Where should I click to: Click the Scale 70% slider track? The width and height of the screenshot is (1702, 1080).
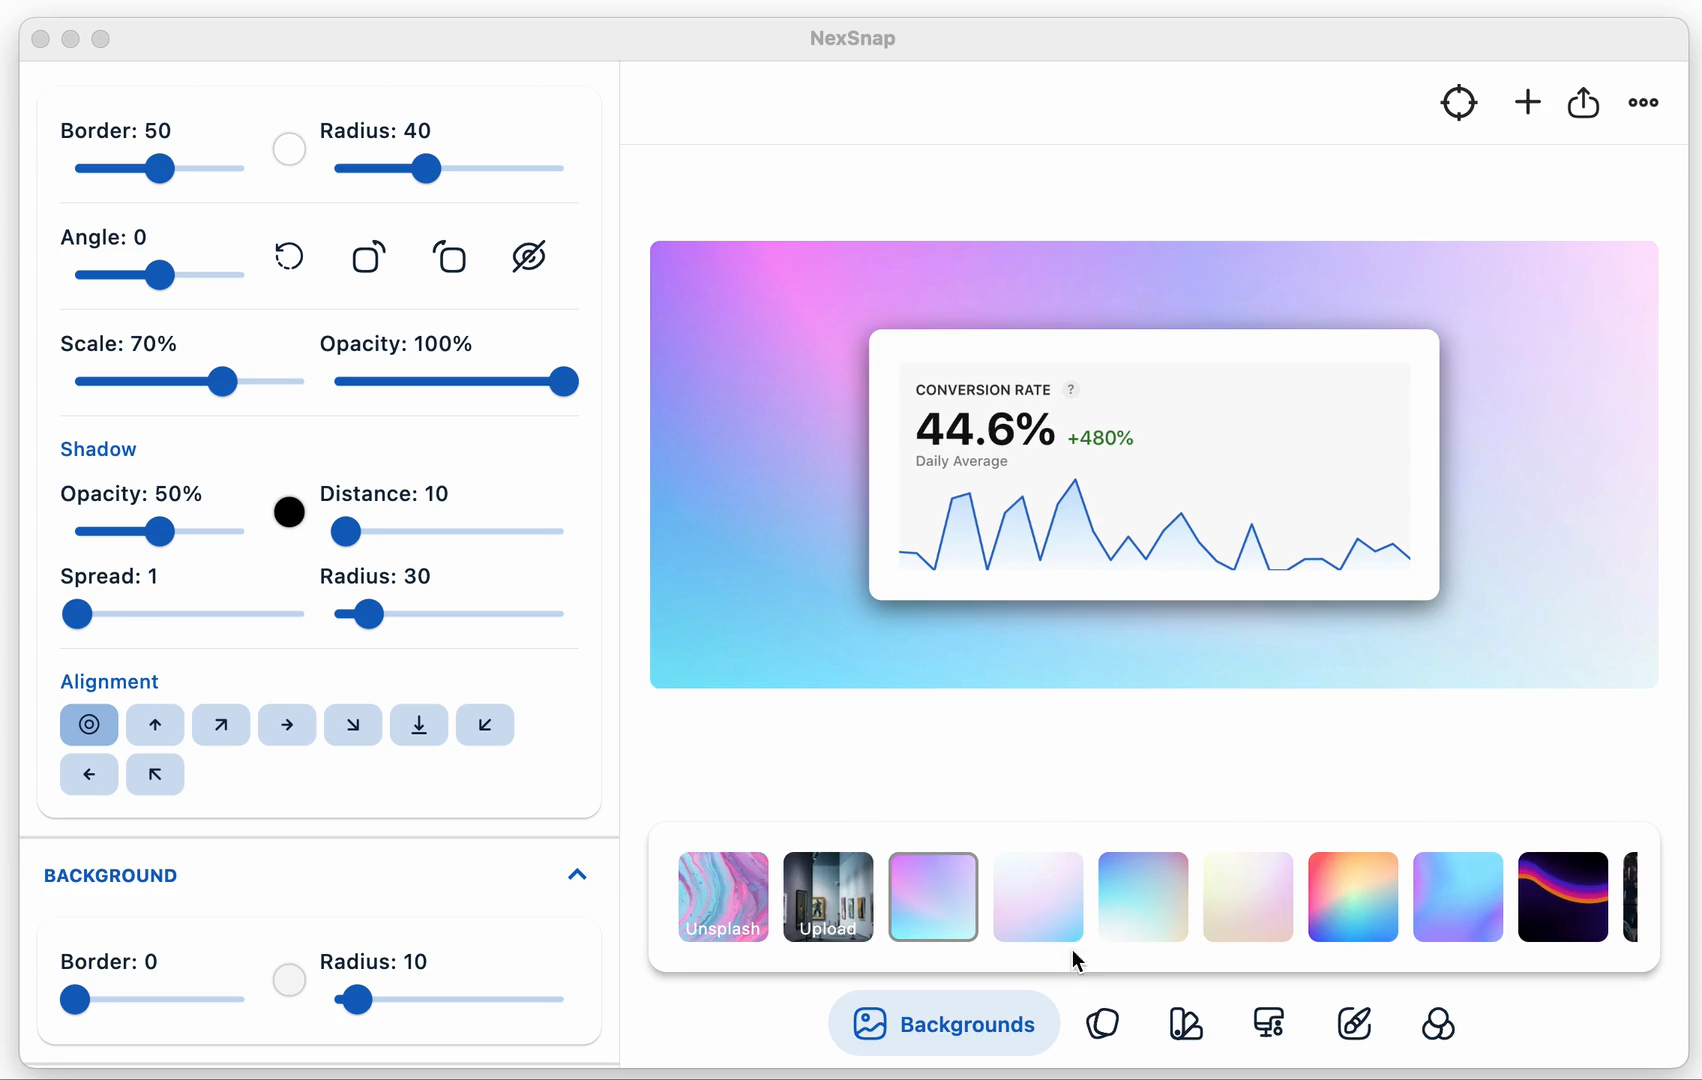[189, 381]
